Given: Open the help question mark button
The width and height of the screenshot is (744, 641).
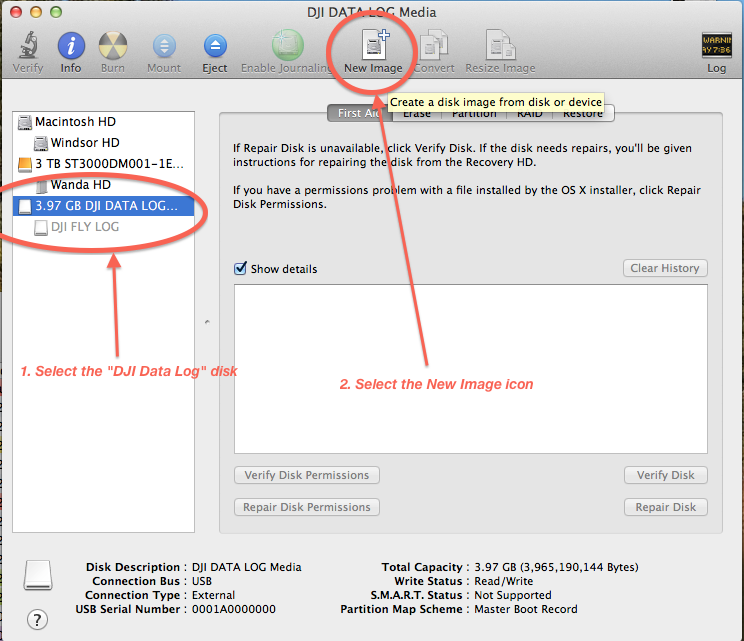Looking at the screenshot, I should click(x=37, y=620).
